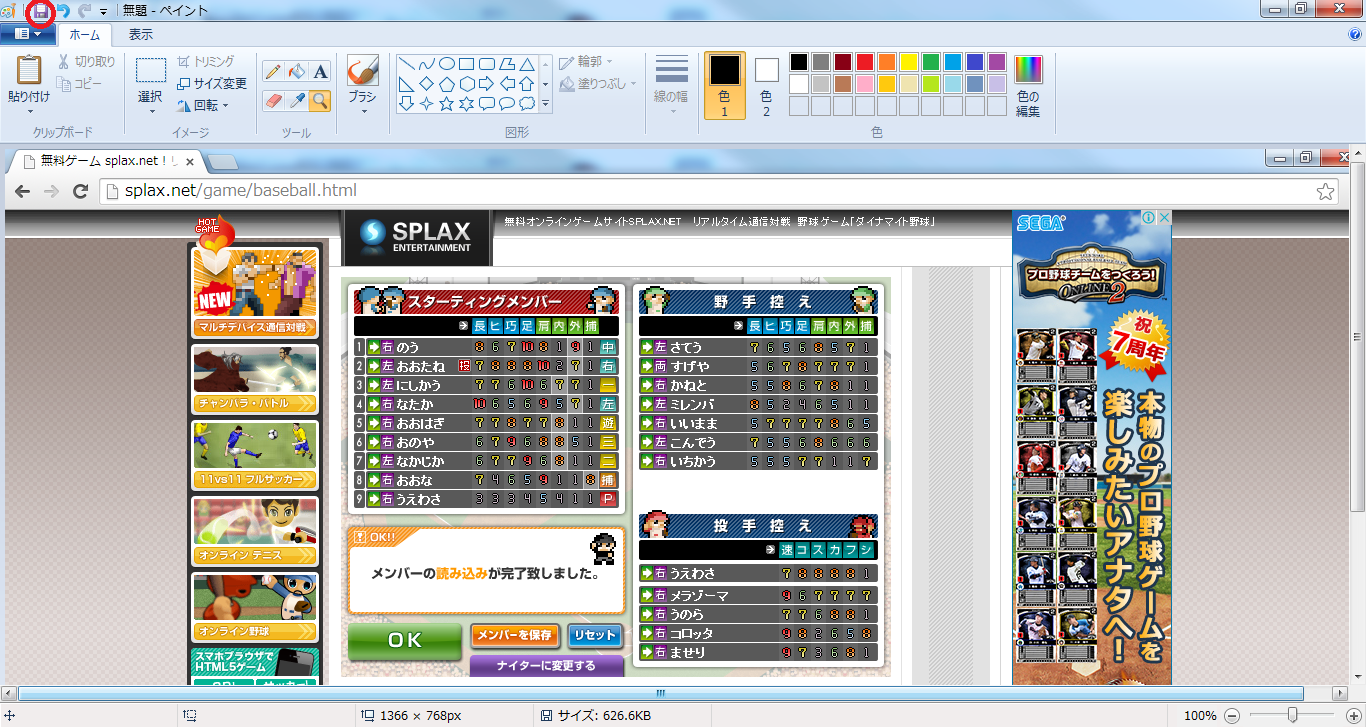Select the Eraser tool
Image resolution: width=1366 pixels, height=727 pixels.
coord(273,100)
